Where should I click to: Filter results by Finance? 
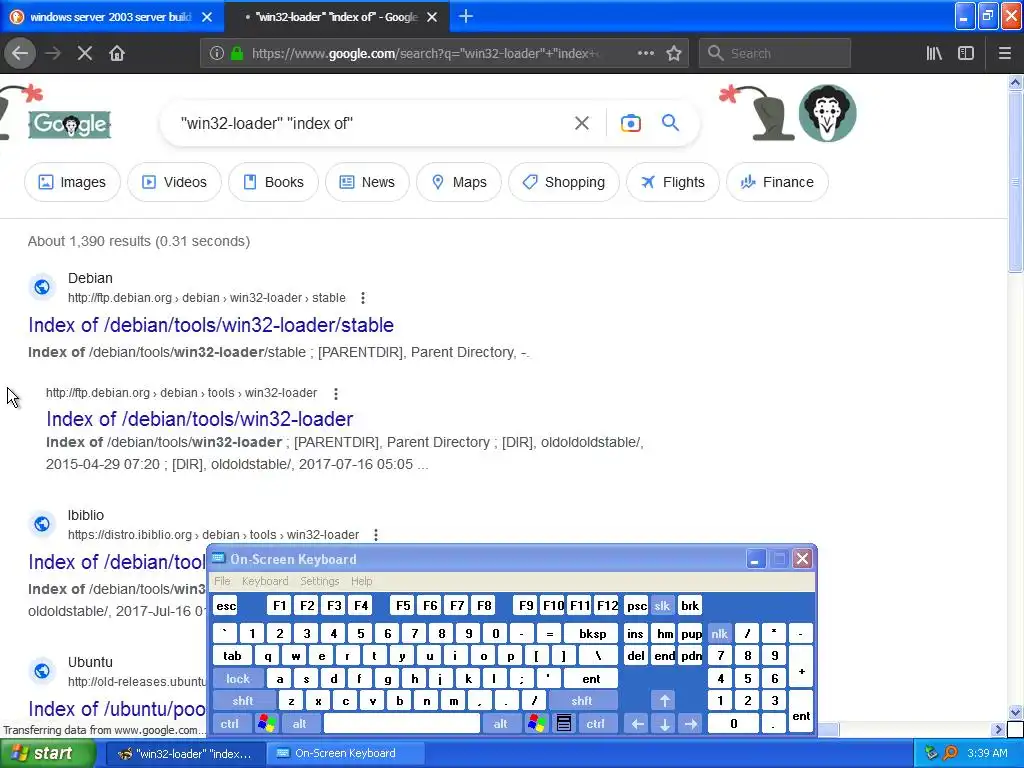click(x=777, y=182)
